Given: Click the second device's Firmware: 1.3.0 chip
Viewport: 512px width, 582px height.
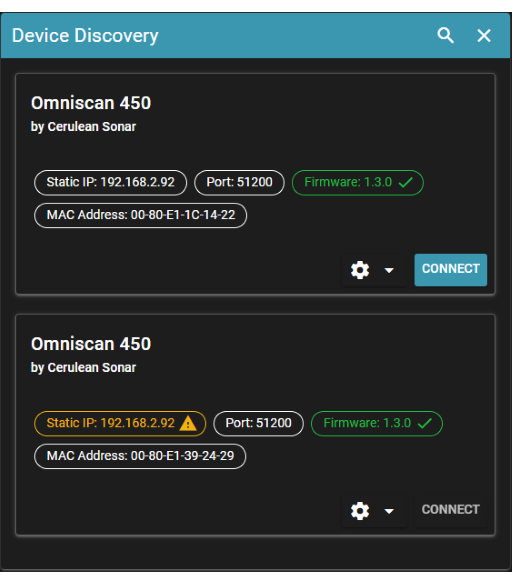Looking at the screenshot, I should click(377, 424).
